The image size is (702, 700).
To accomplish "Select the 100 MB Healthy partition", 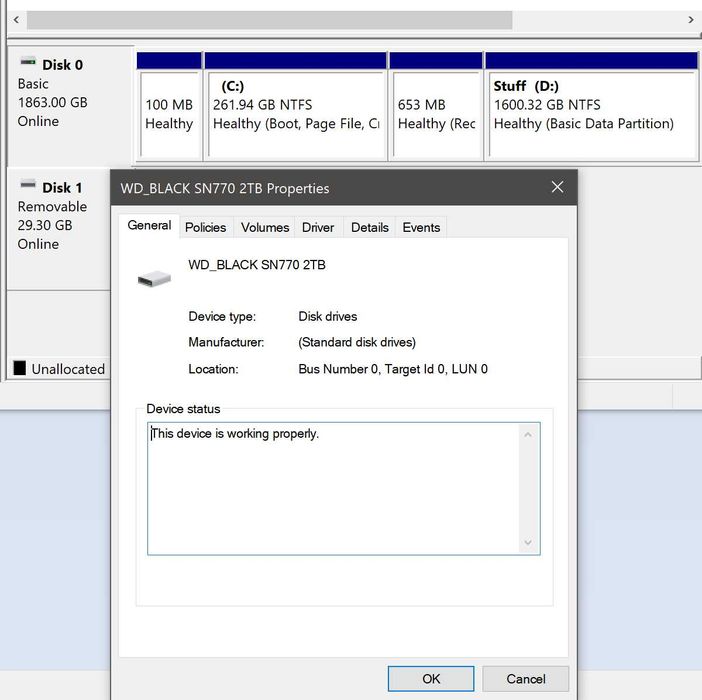I will [169, 106].
